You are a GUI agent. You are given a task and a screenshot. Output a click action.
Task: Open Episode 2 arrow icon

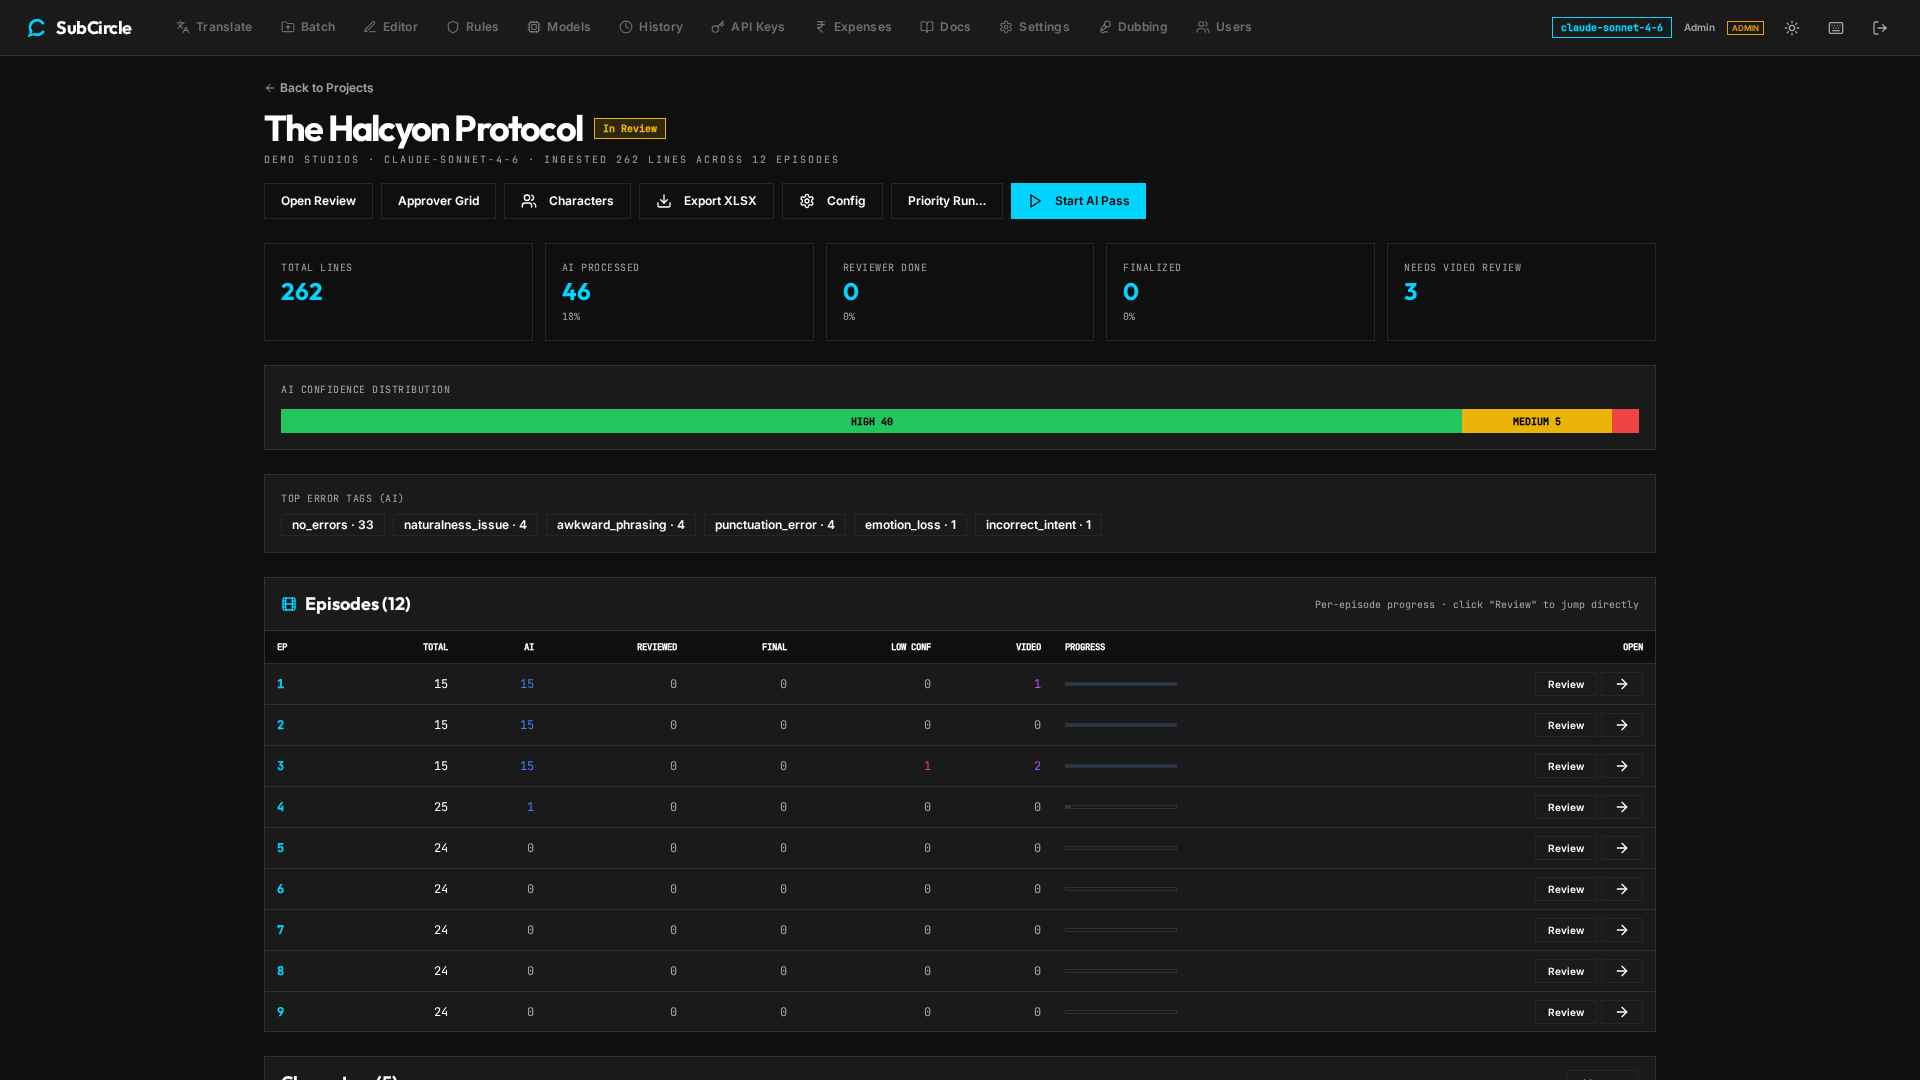tap(1622, 725)
